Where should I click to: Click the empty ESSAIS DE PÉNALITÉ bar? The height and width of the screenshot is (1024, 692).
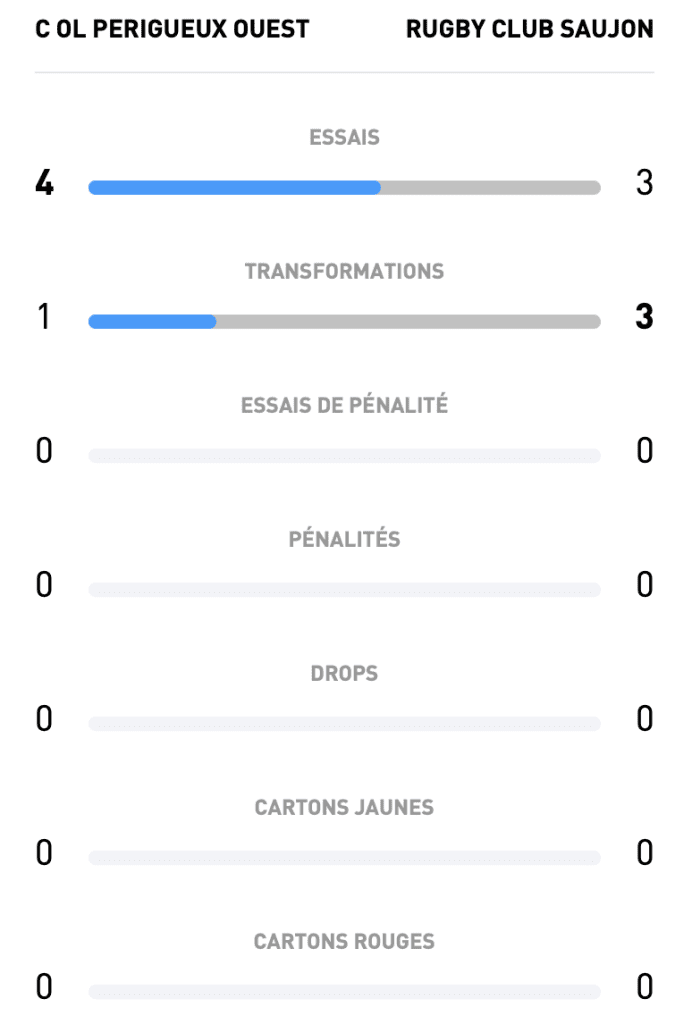coord(344,456)
